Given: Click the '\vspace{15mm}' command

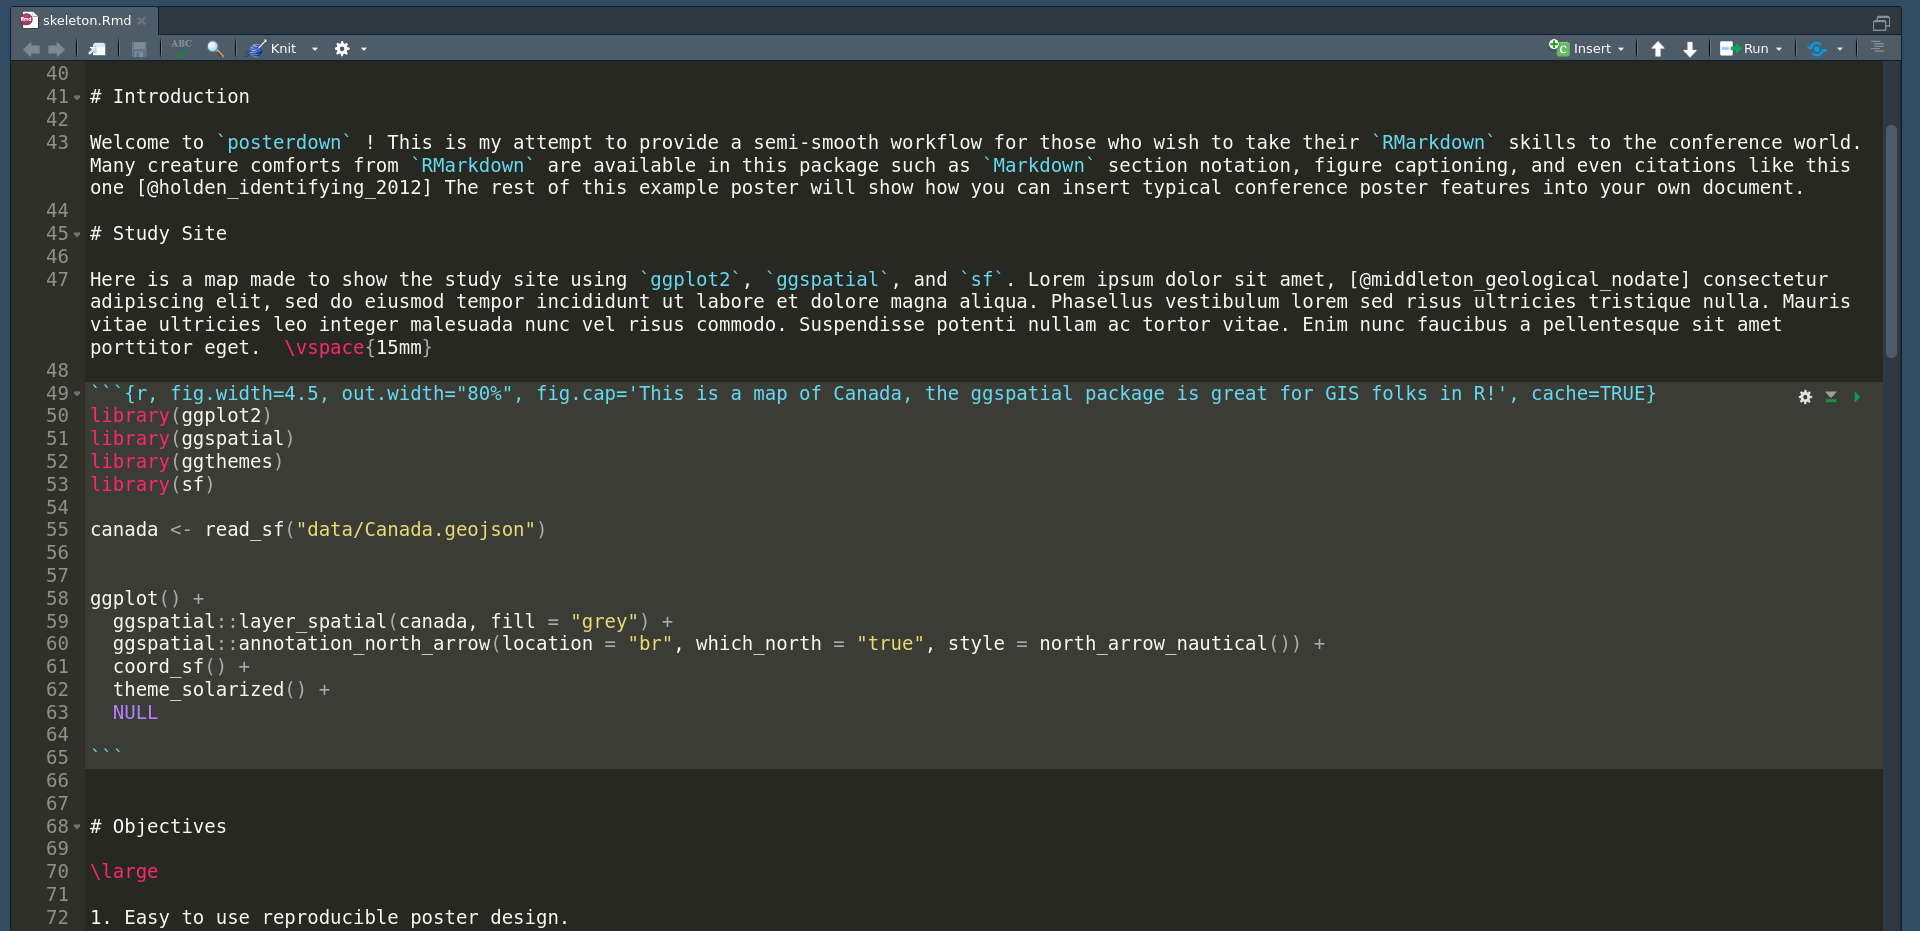Looking at the screenshot, I should 358,348.
